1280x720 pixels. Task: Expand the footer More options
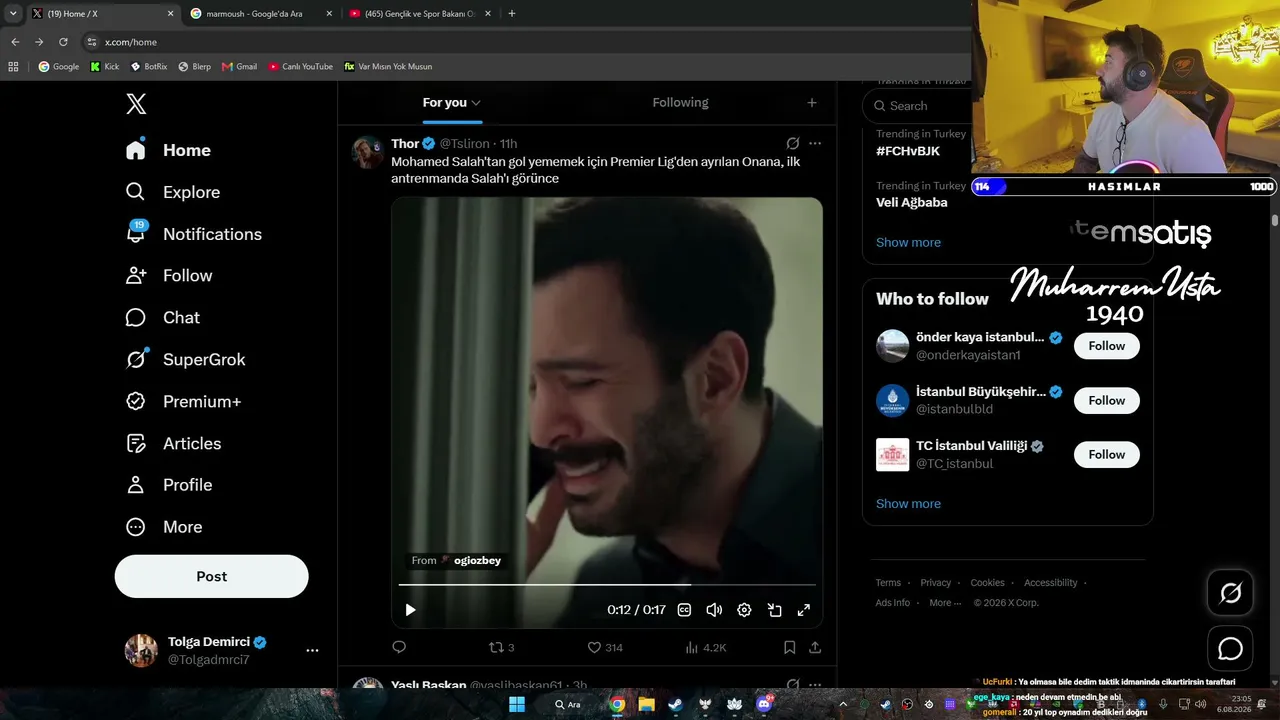tap(944, 603)
